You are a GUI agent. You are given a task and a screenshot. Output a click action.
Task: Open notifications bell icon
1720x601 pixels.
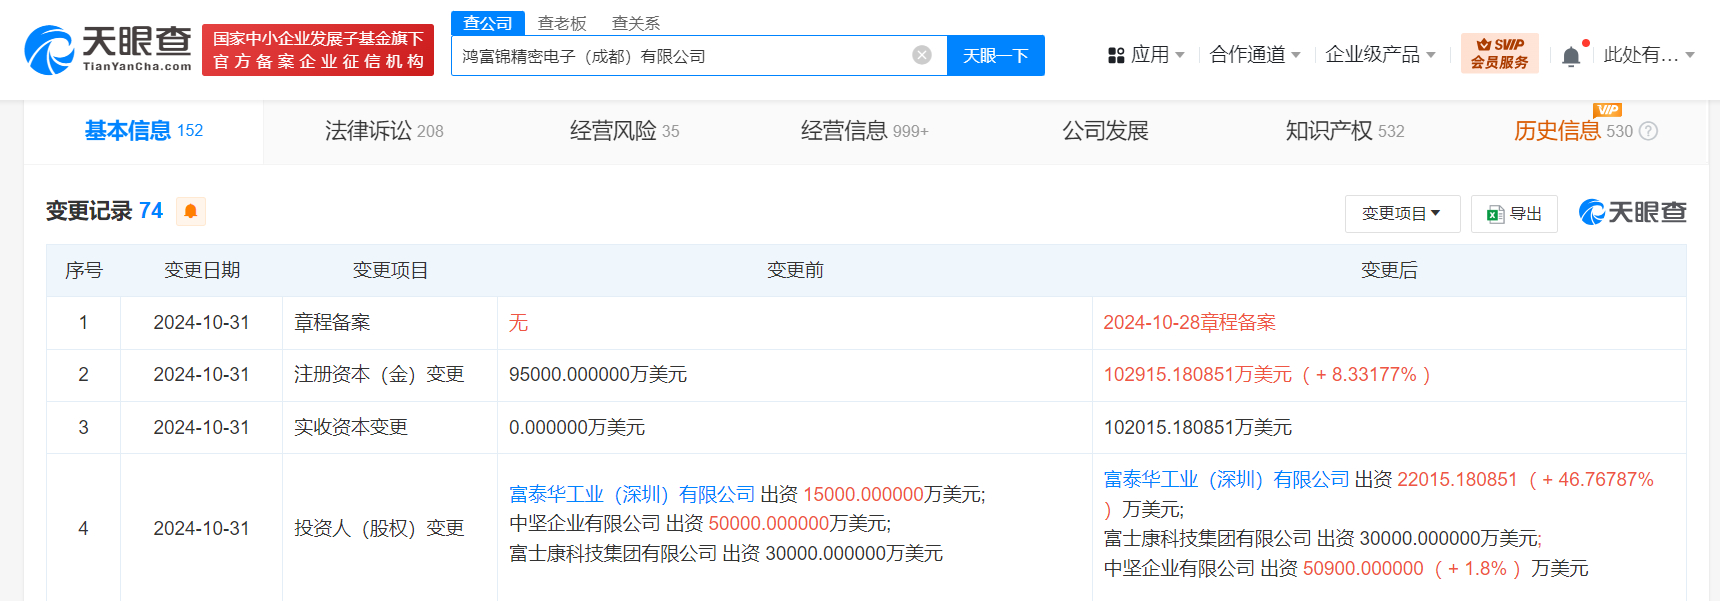click(1571, 56)
